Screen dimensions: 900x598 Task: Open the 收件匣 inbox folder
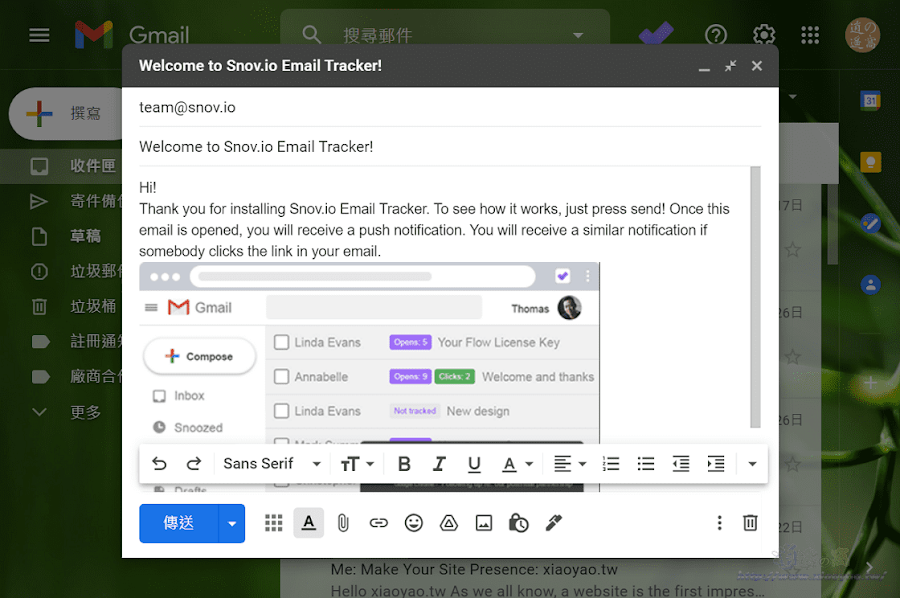[61, 166]
